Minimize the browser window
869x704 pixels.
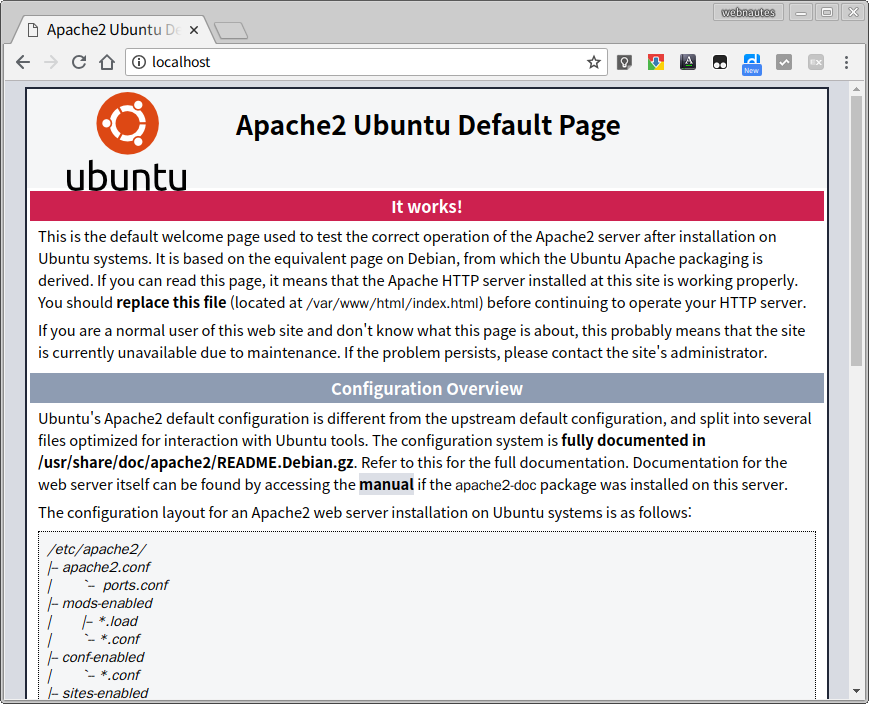coord(801,12)
